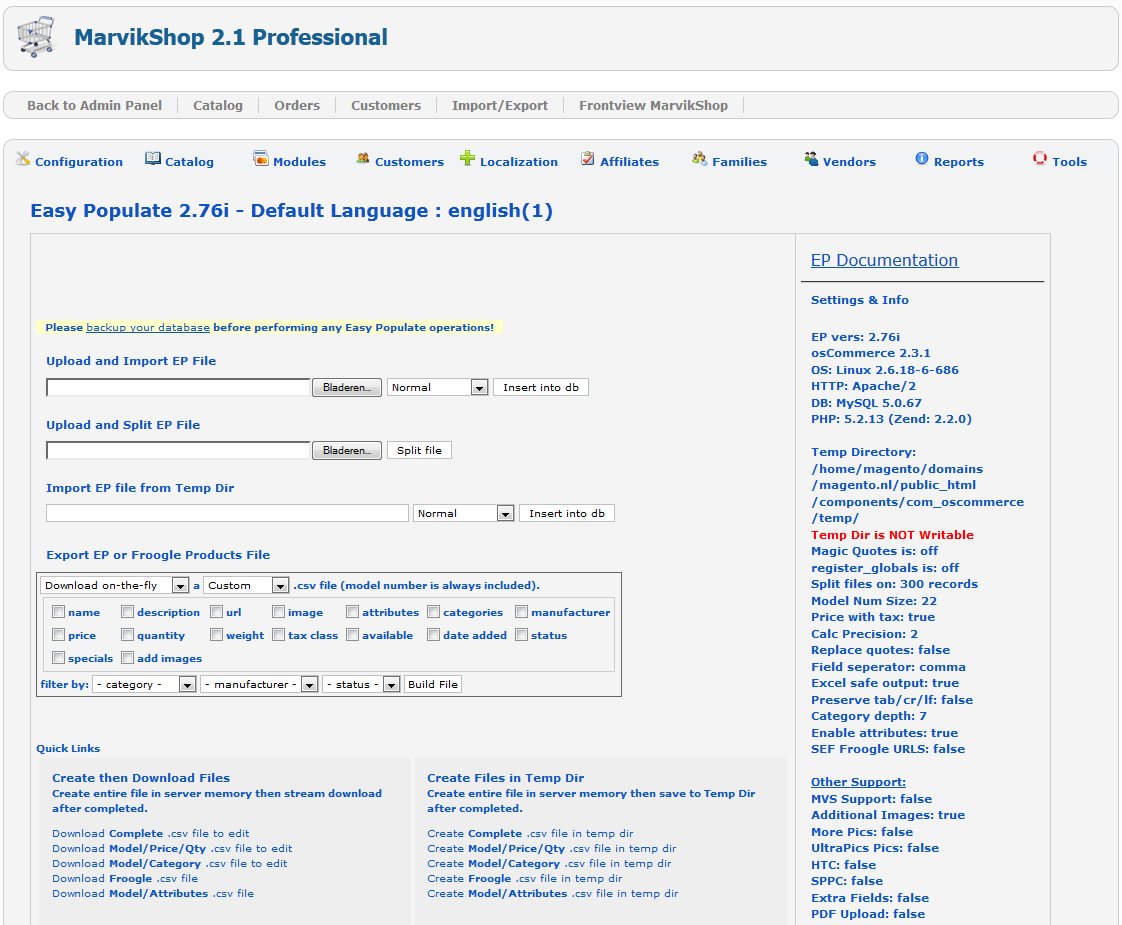Click the Vendors icon
This screenshot has height=925, width=1122.
(x=811, y=159)
